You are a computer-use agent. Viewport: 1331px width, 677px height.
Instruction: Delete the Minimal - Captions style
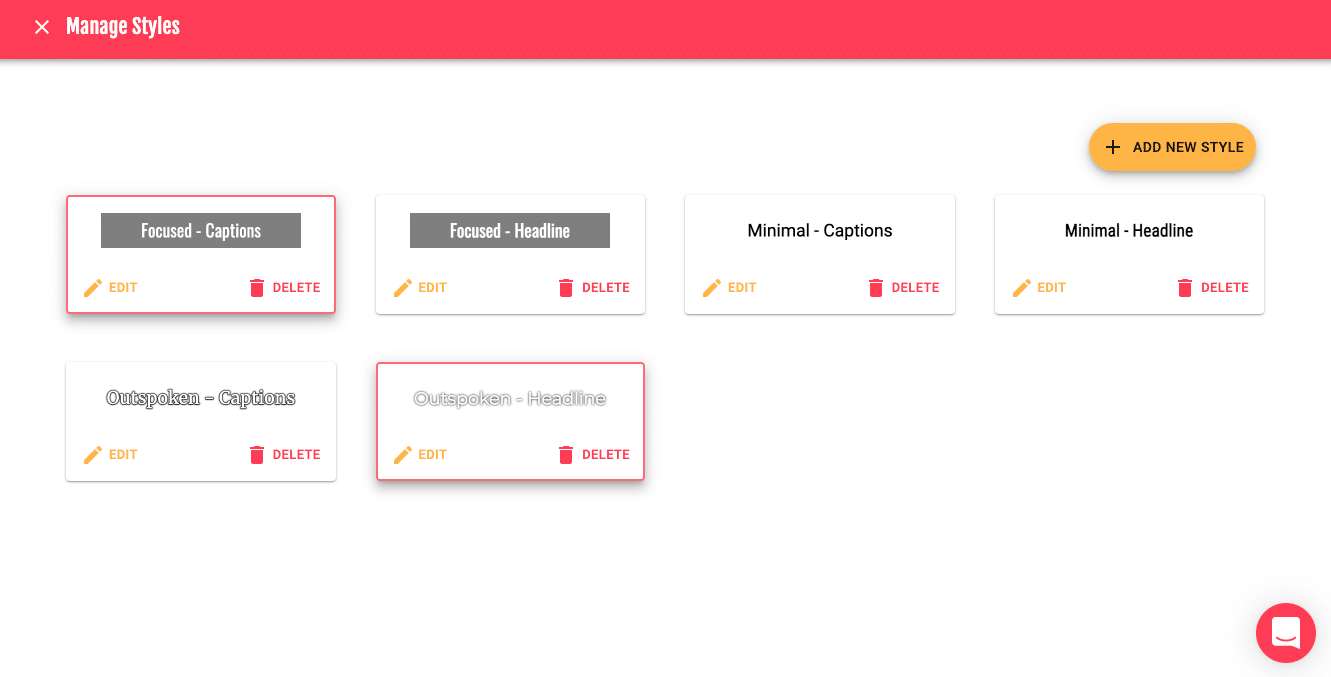click(903, 288)
